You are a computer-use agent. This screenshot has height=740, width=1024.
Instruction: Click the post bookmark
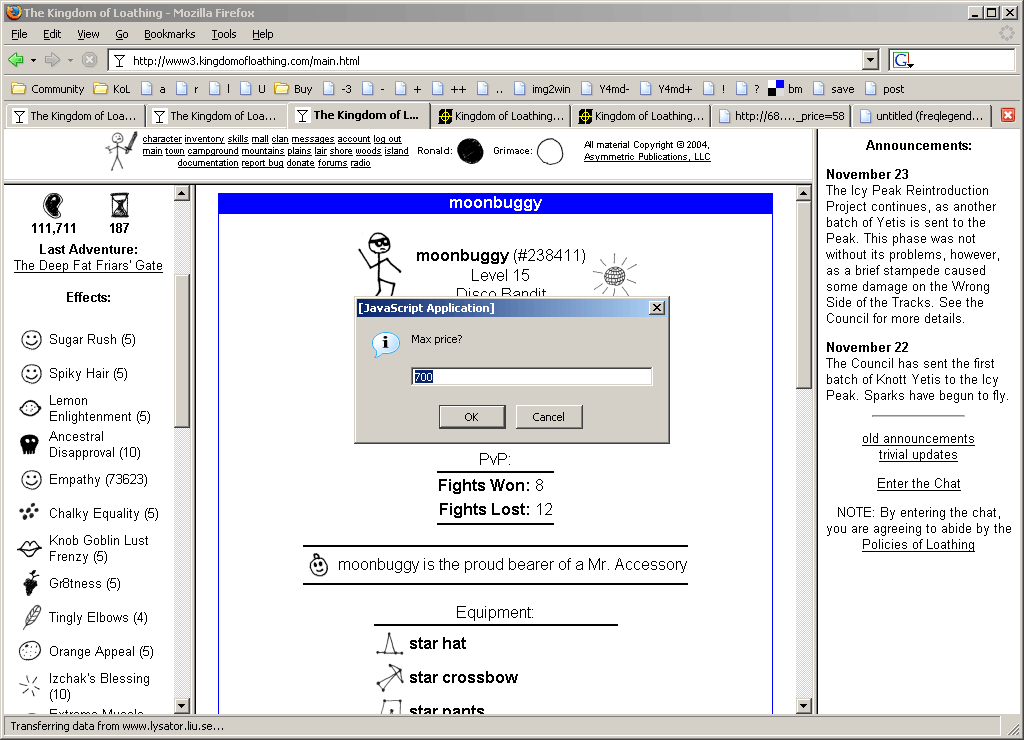[885, 89]
